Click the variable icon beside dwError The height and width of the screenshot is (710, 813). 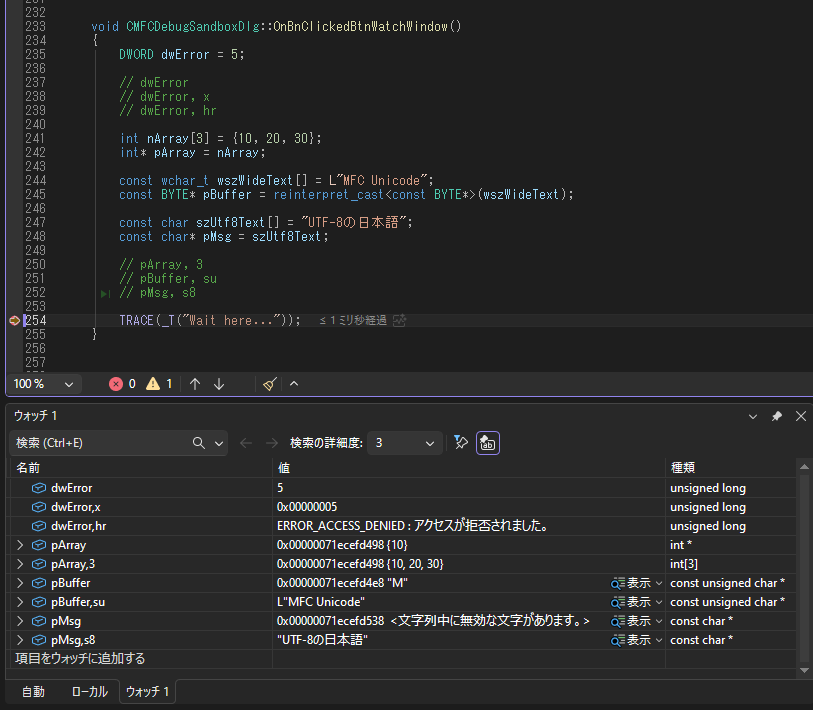click(39, 488)
